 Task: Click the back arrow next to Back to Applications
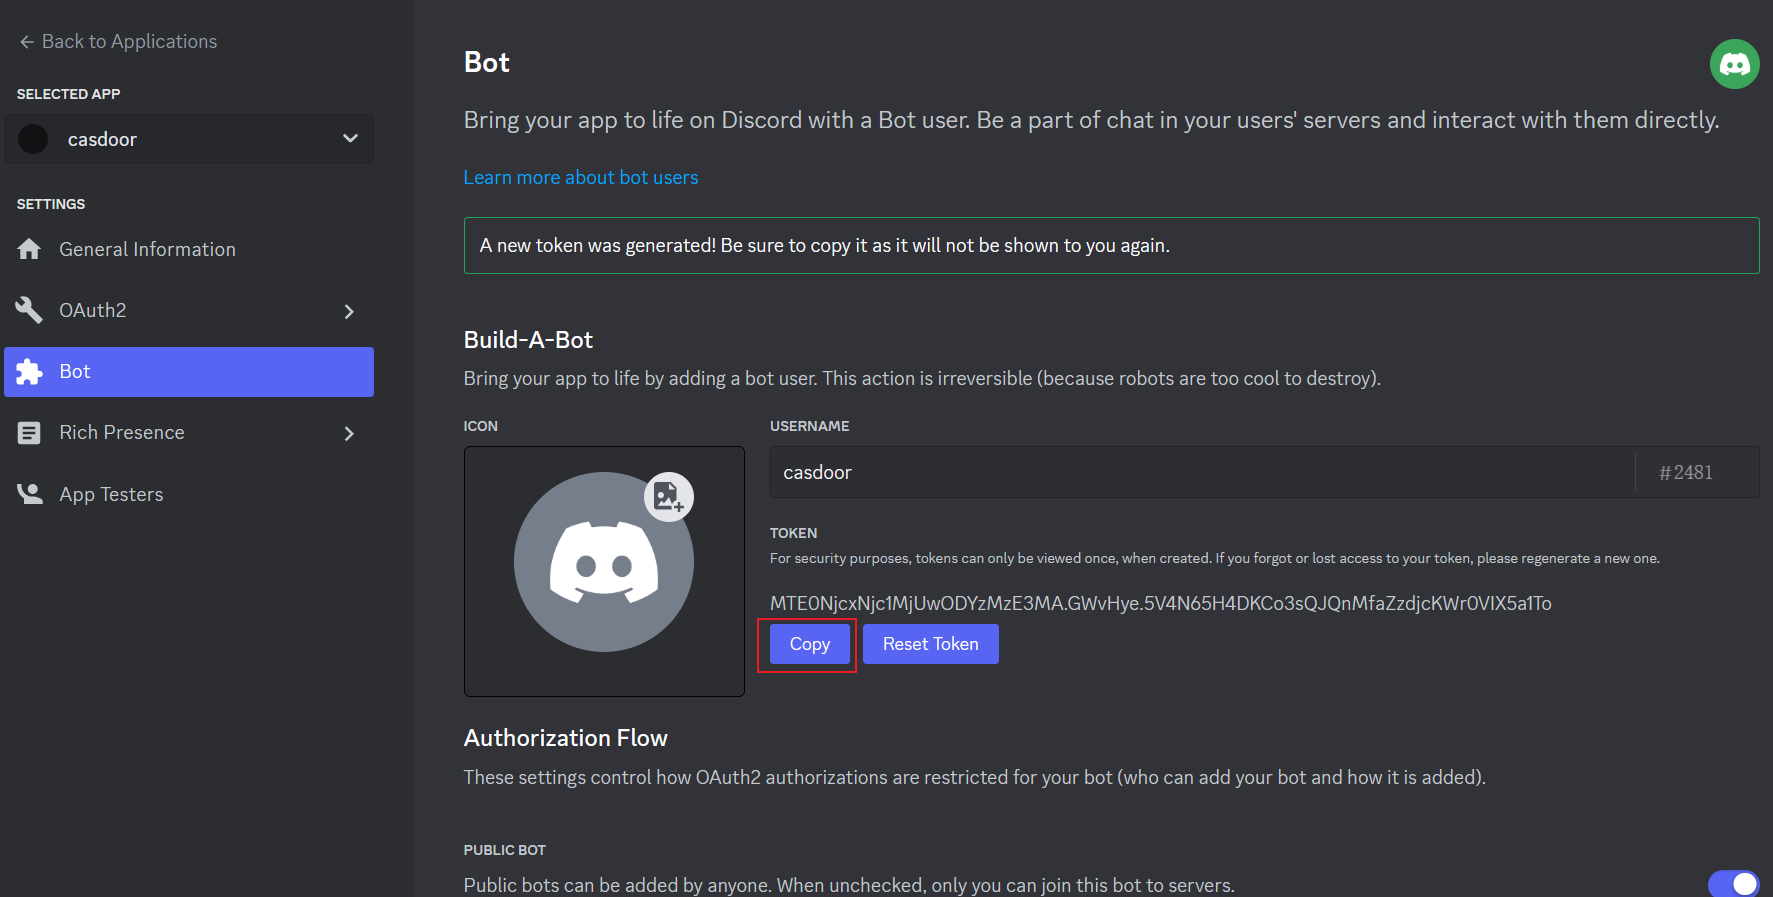24,40
